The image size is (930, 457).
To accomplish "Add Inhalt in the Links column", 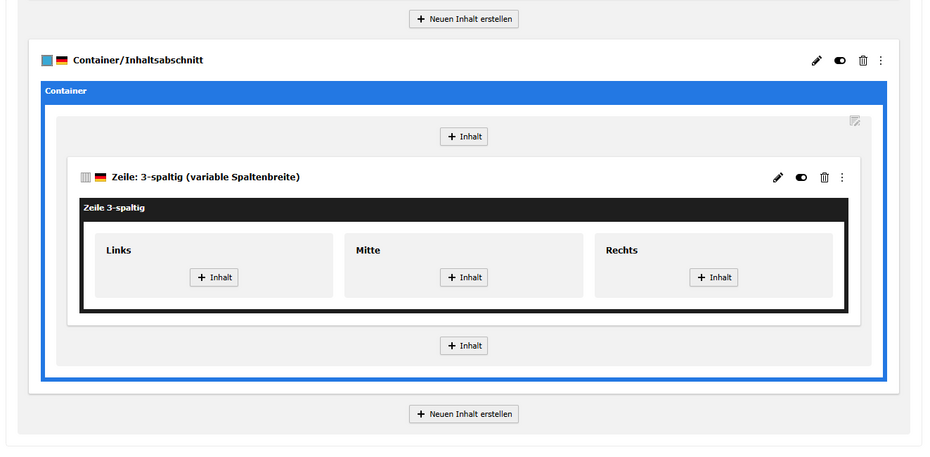I will point(214,278).
